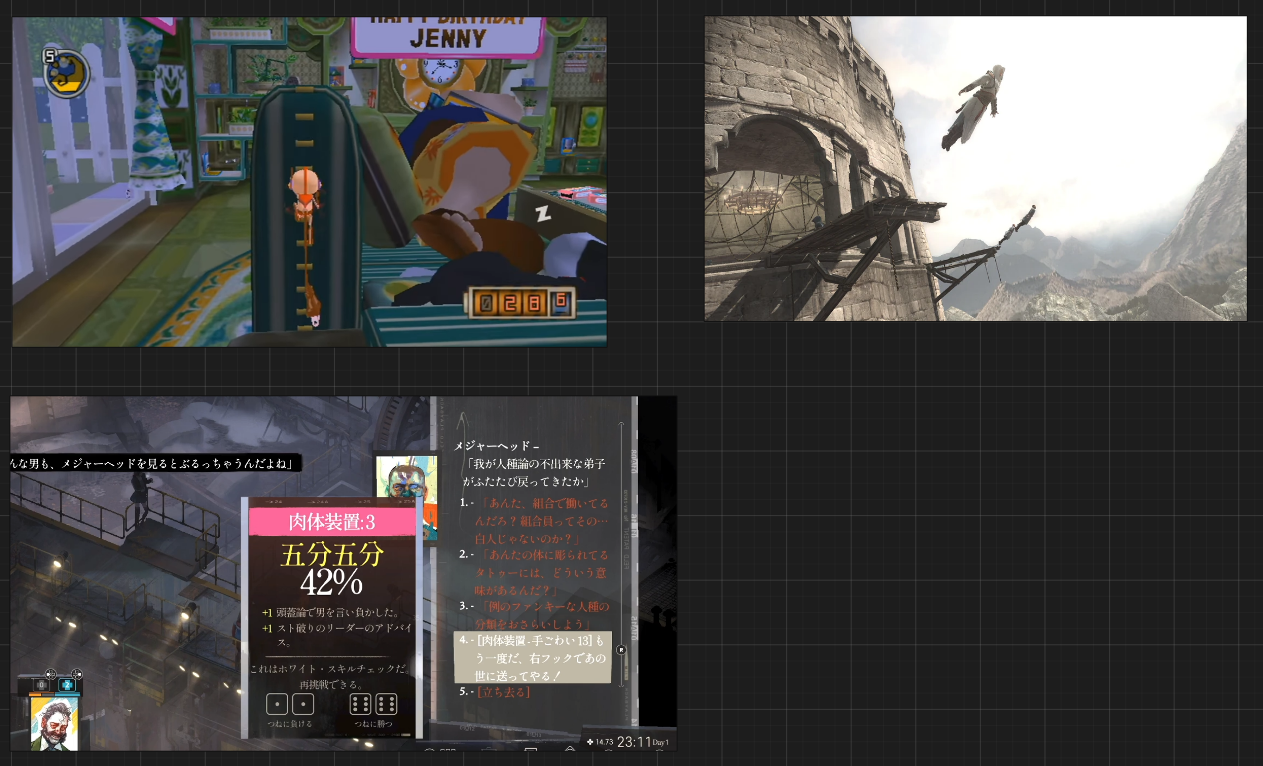The image size is (1263, 766).
Task: Click the dialogue scrollbar round handle
Action: 621,650
